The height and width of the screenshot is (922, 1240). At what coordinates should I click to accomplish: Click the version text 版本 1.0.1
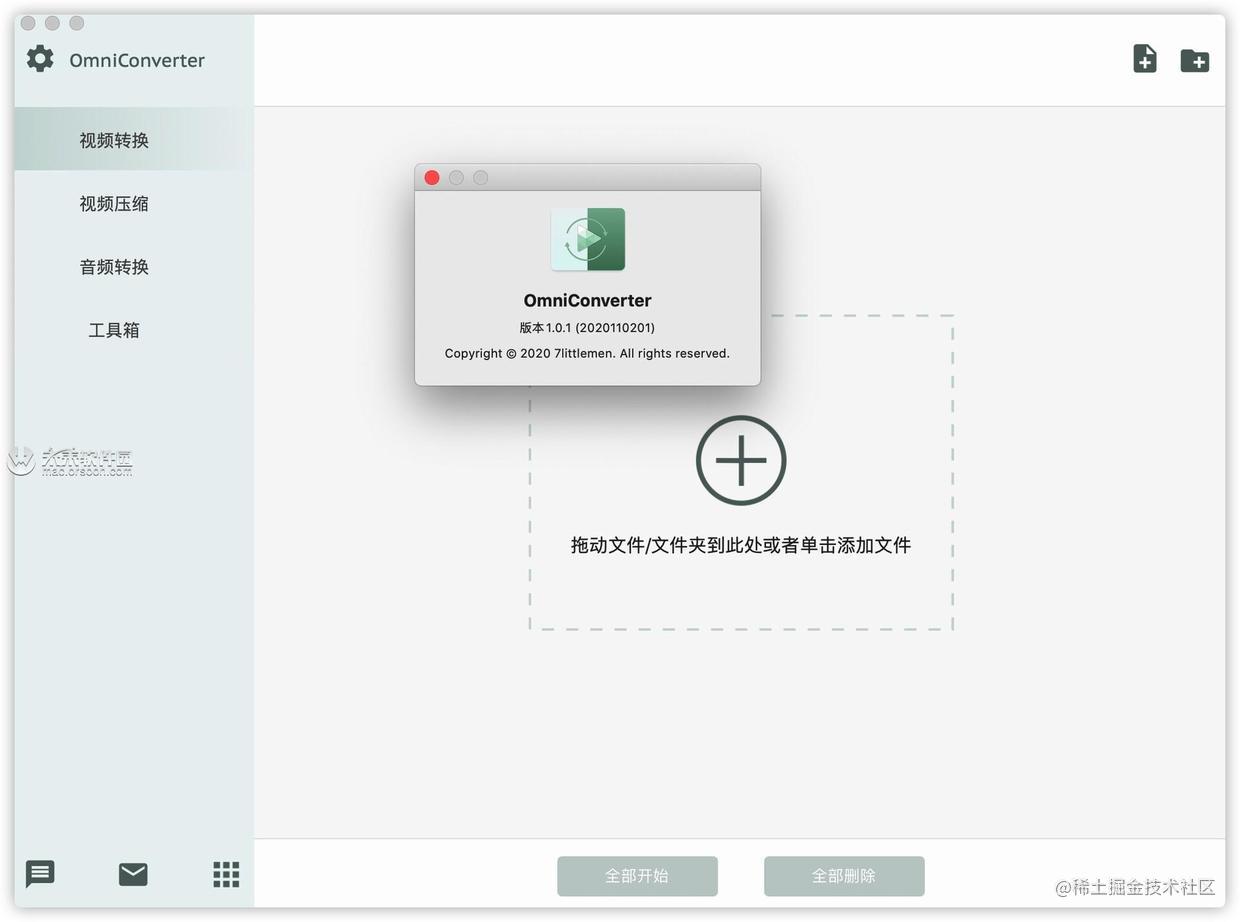587,327
